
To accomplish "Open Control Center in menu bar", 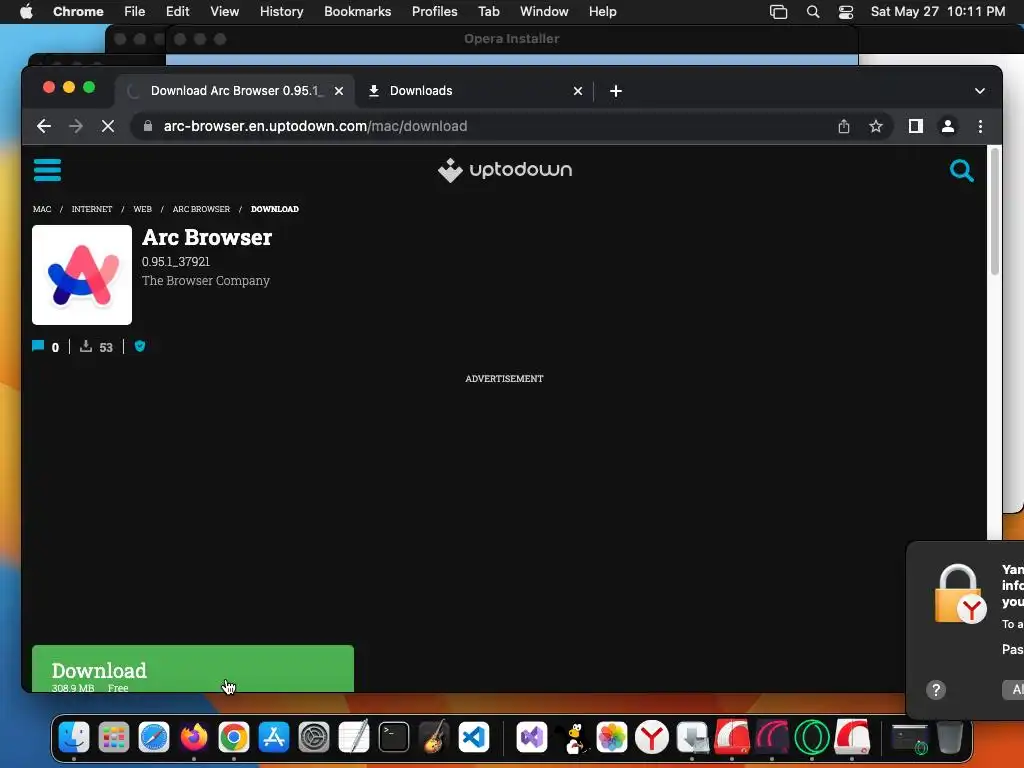I will [x=846, y=11].
